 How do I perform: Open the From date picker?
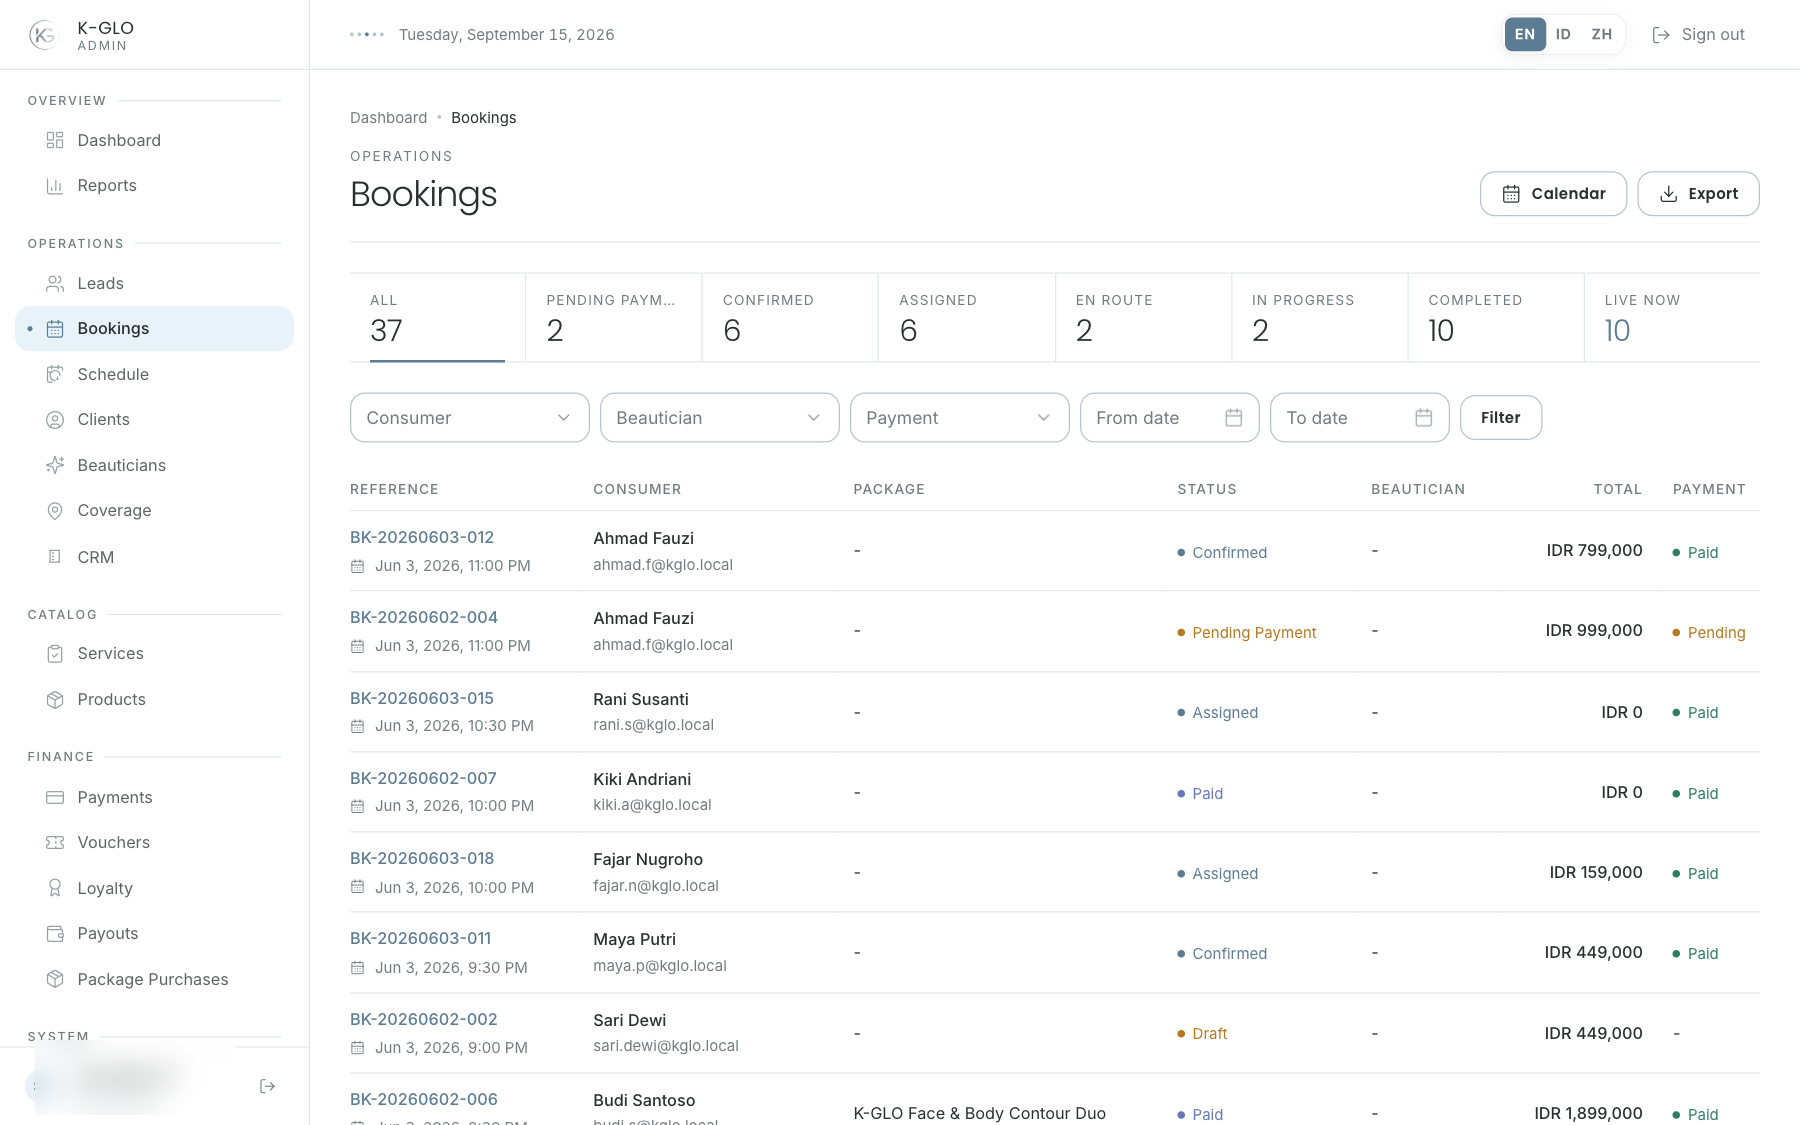[1170, 418]
